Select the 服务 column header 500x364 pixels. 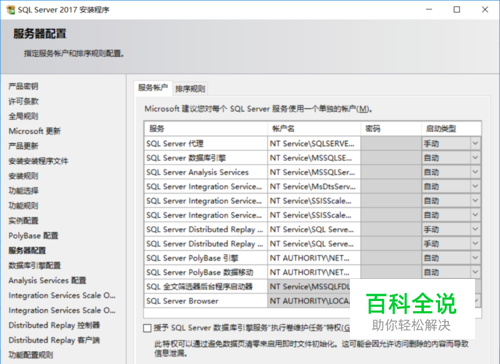[x=206, y=129]
